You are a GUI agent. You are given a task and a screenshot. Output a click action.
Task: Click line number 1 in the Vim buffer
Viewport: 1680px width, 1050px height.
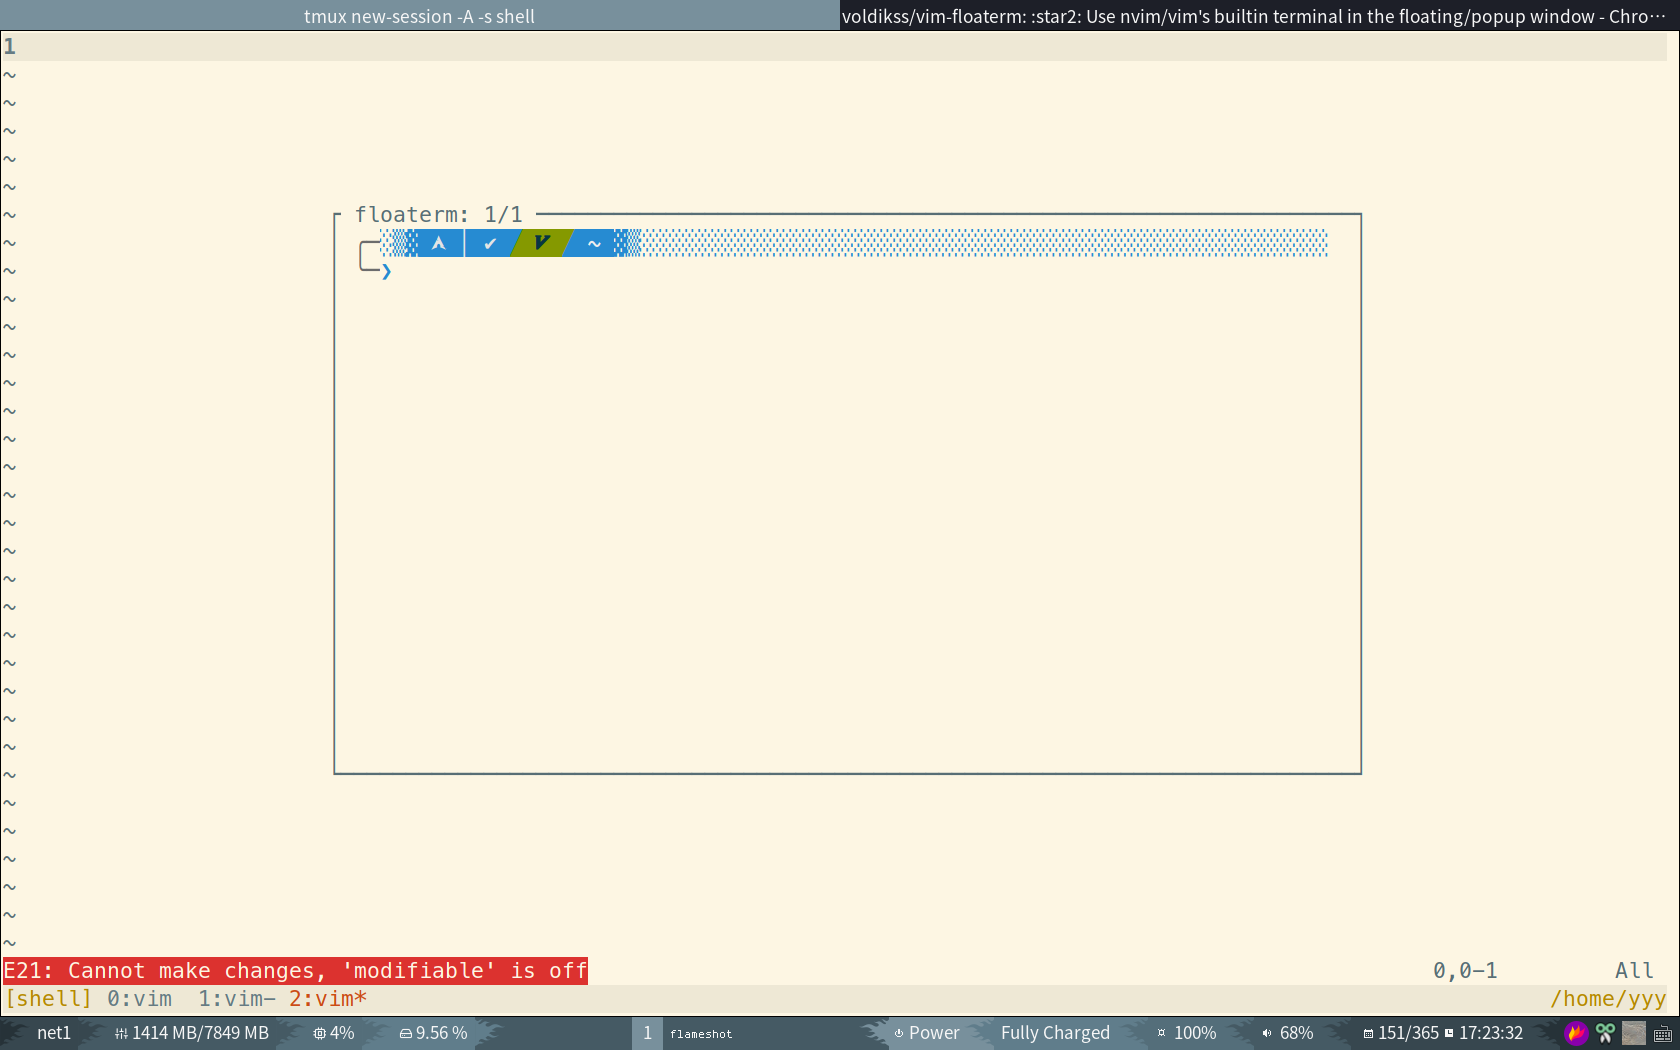(9, 46)
